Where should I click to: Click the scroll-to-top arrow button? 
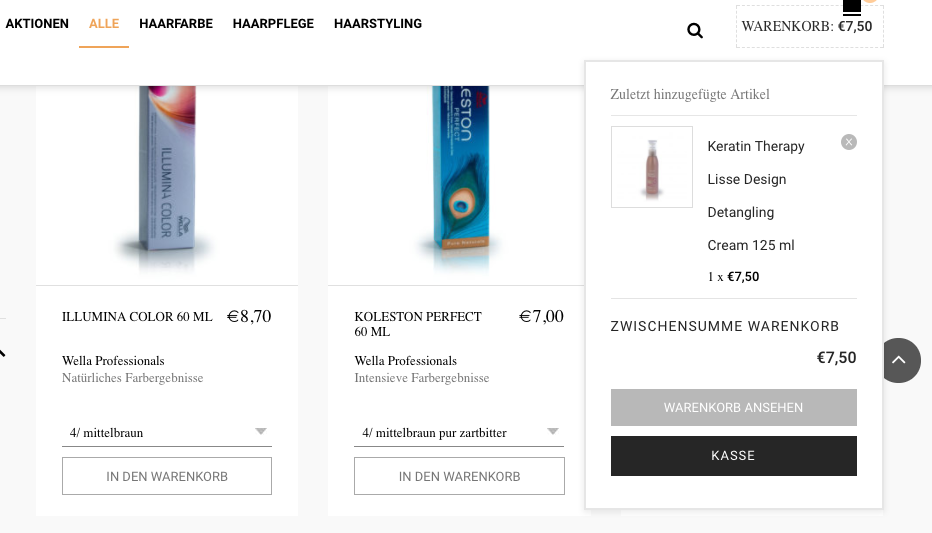pos(898,360)
